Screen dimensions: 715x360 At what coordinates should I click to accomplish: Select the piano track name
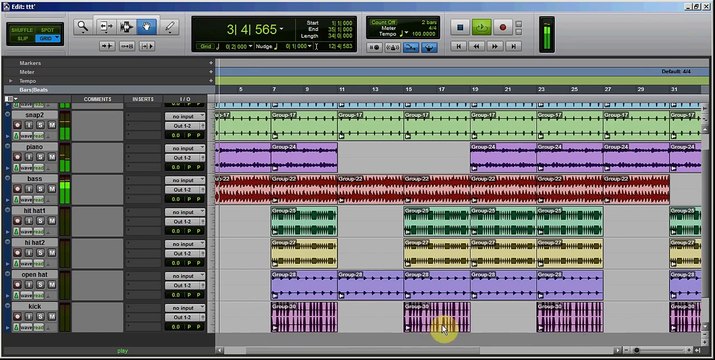[35, 147]
